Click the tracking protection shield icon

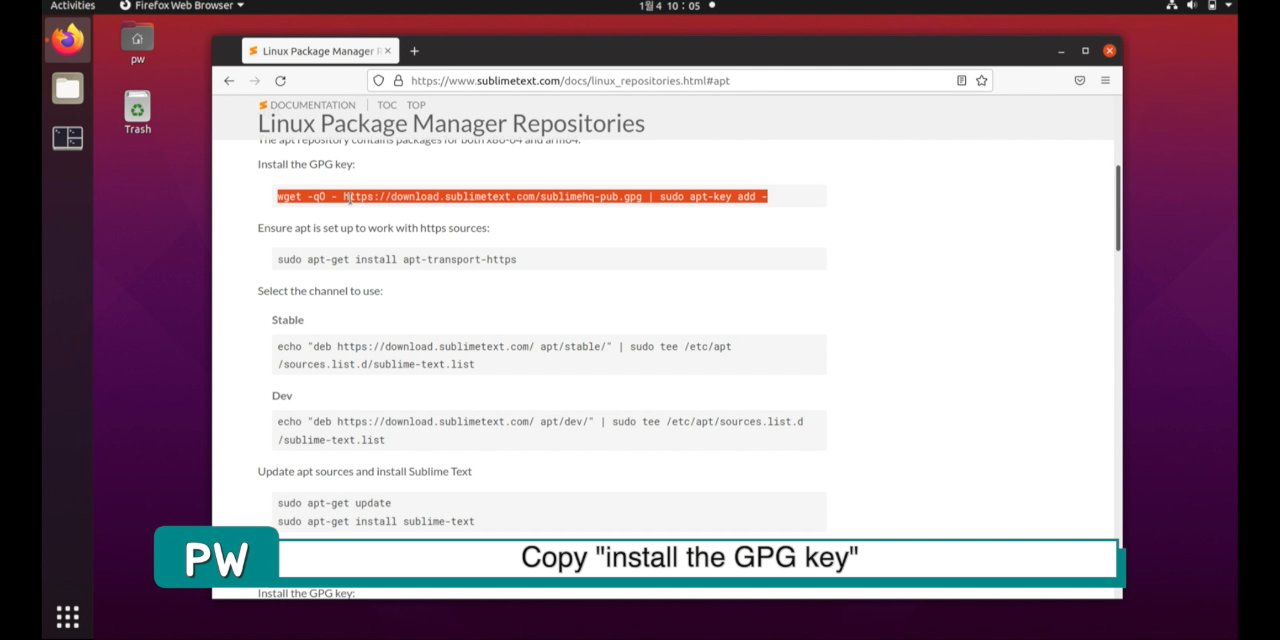(378, 81)
